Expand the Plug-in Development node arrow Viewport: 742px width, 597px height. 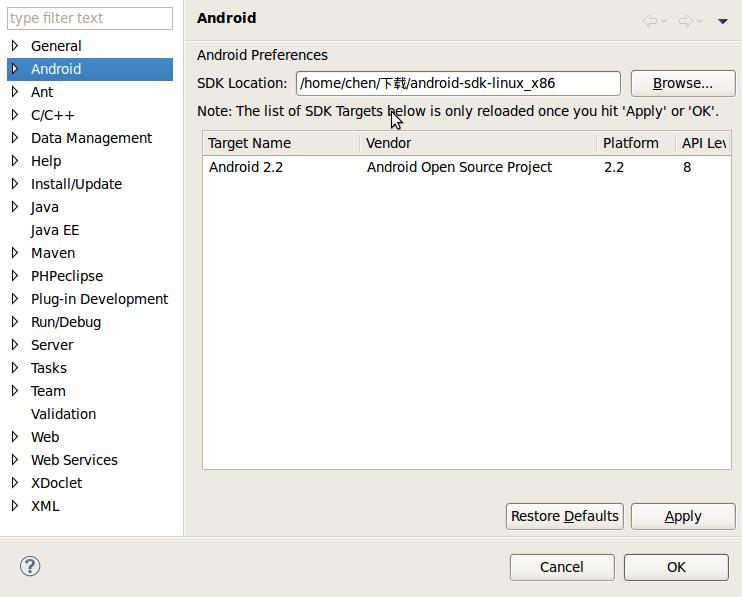click(15, 299)
